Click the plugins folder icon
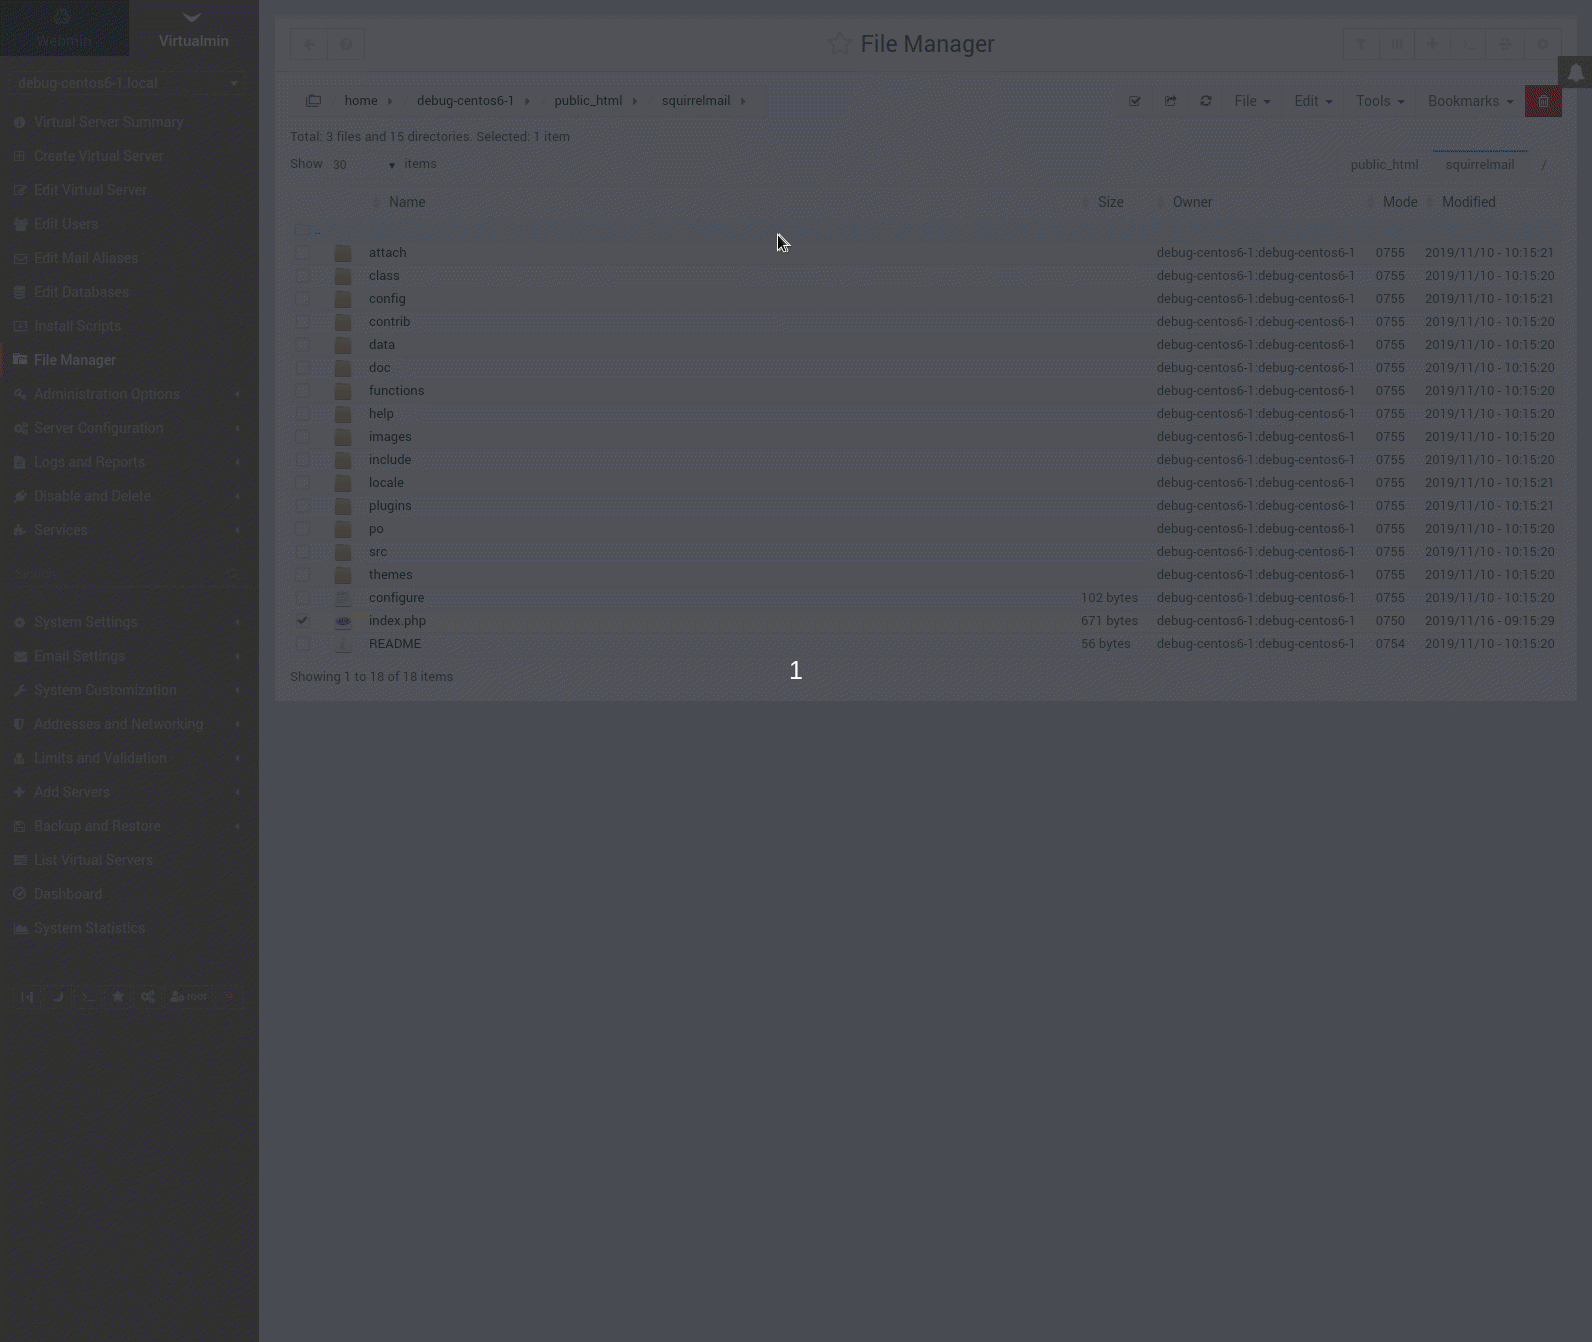1592x1342 pixels. [343, 506]
